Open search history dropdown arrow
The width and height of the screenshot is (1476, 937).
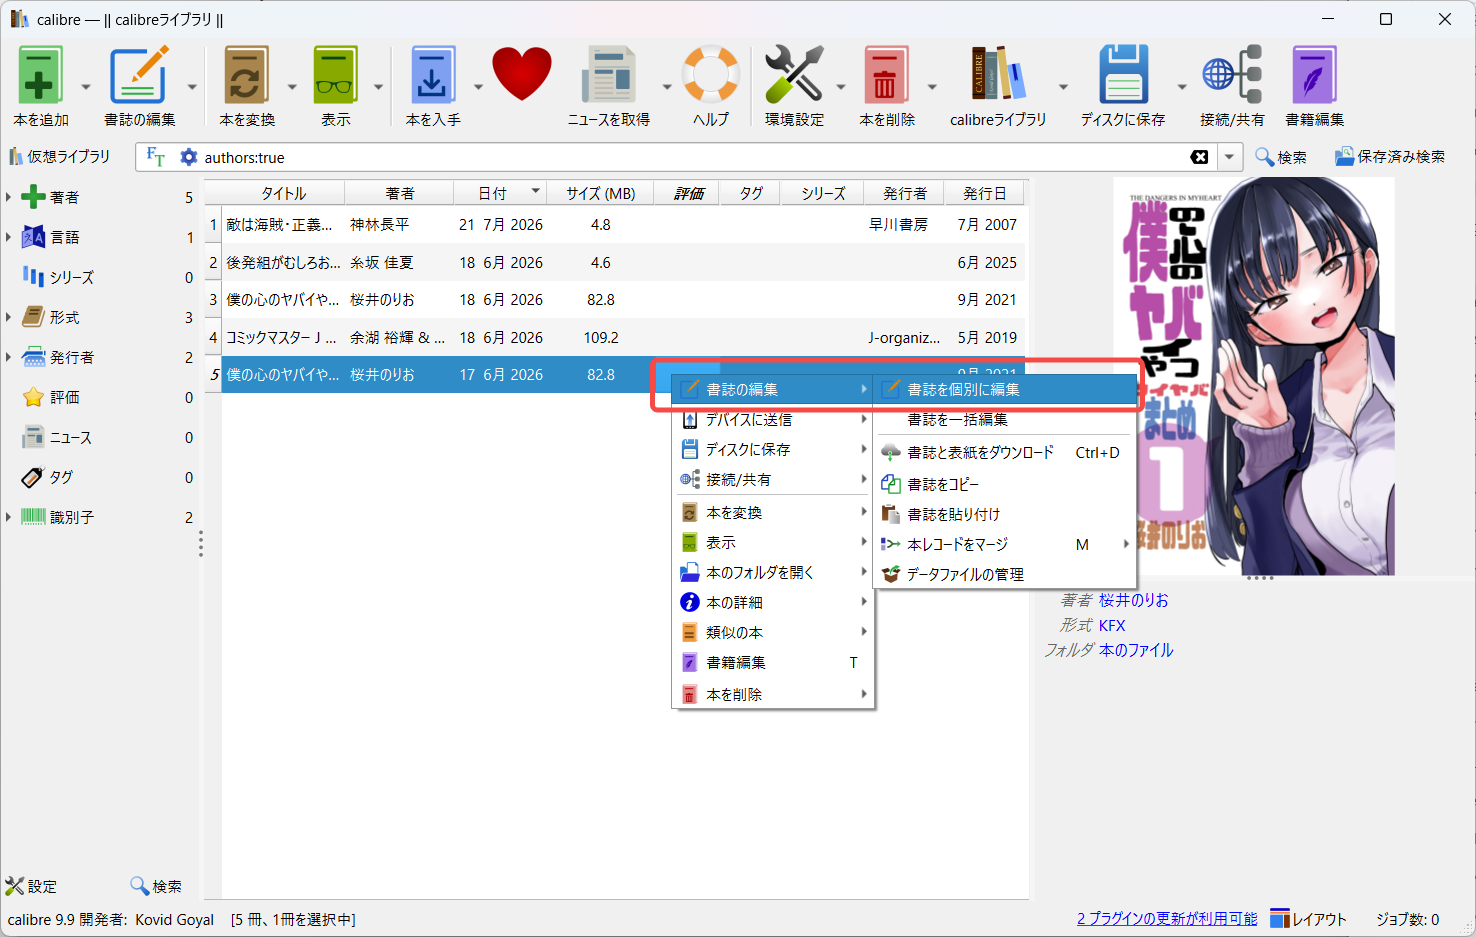tap(1230, 157)
